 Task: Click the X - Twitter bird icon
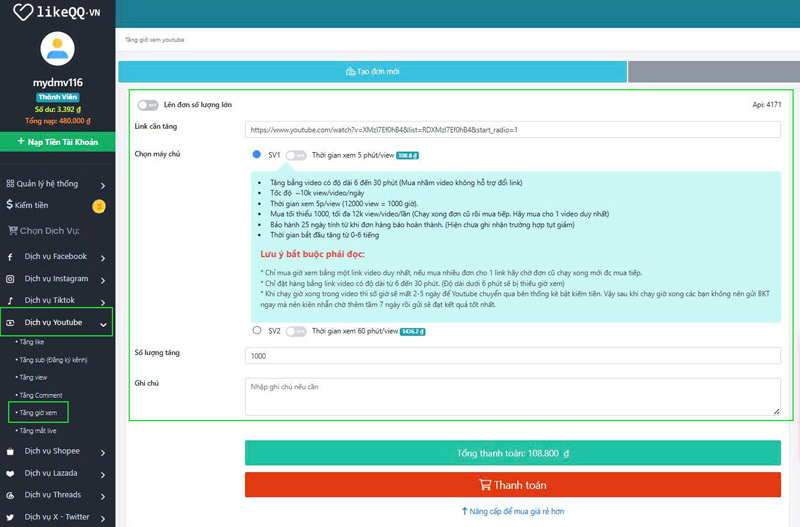pyautogui.click(x=10, y=517)
